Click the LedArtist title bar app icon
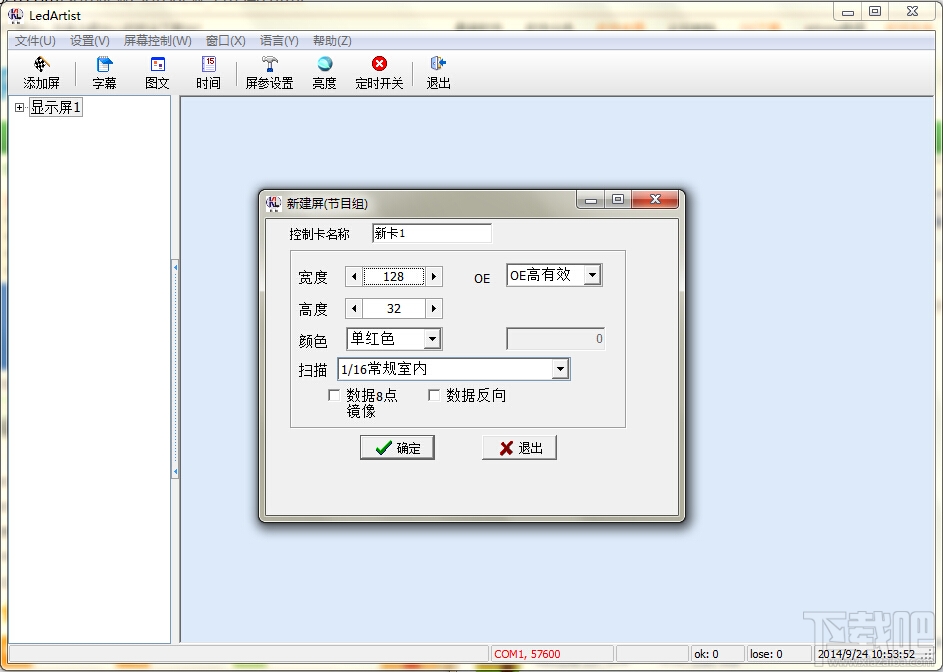This screenshot has width=943, height=672. click(16, 15)
